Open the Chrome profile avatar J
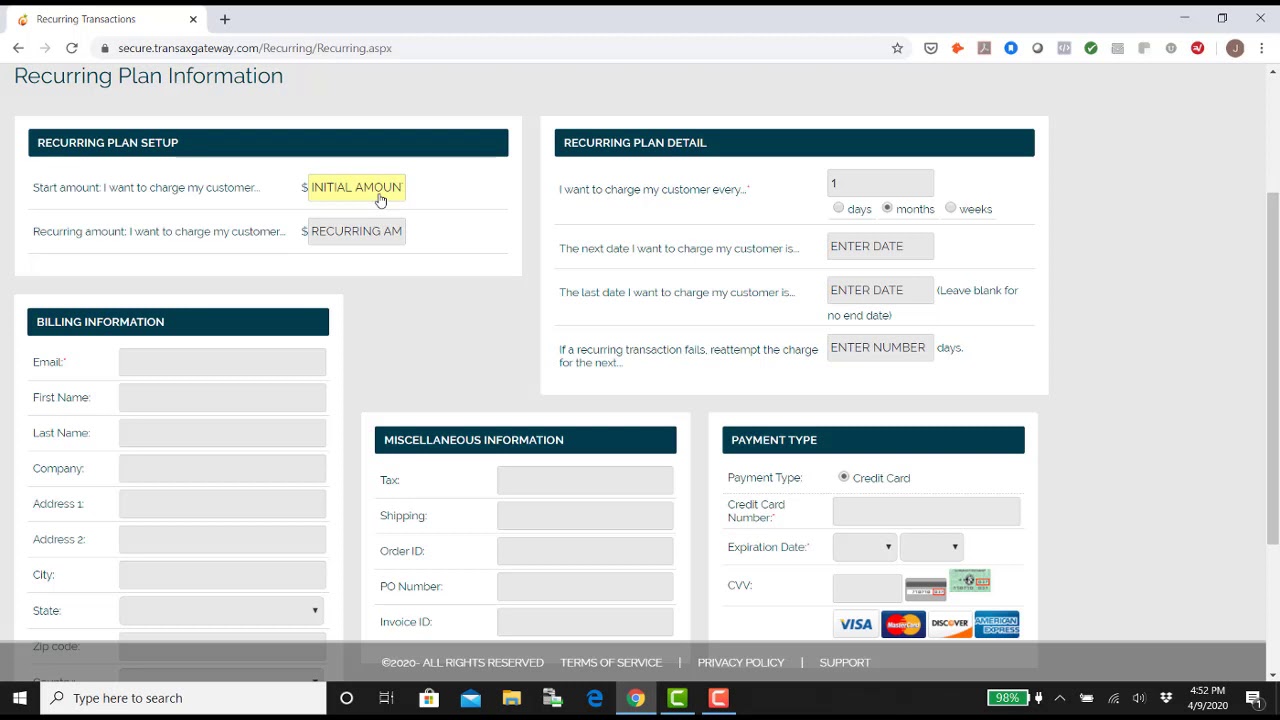This screenshot has width=1280, height=720. click(x=1235, y=48)
